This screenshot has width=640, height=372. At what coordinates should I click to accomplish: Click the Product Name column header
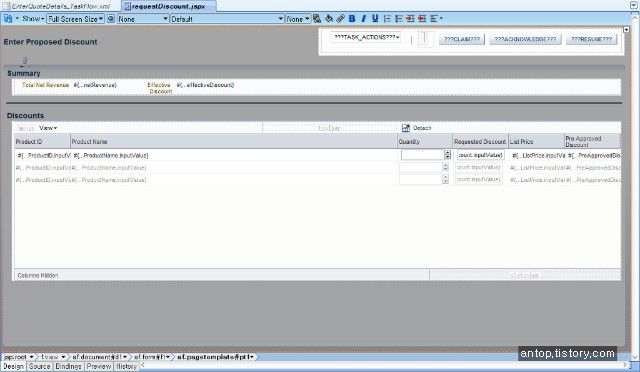[x=234, y=141]
